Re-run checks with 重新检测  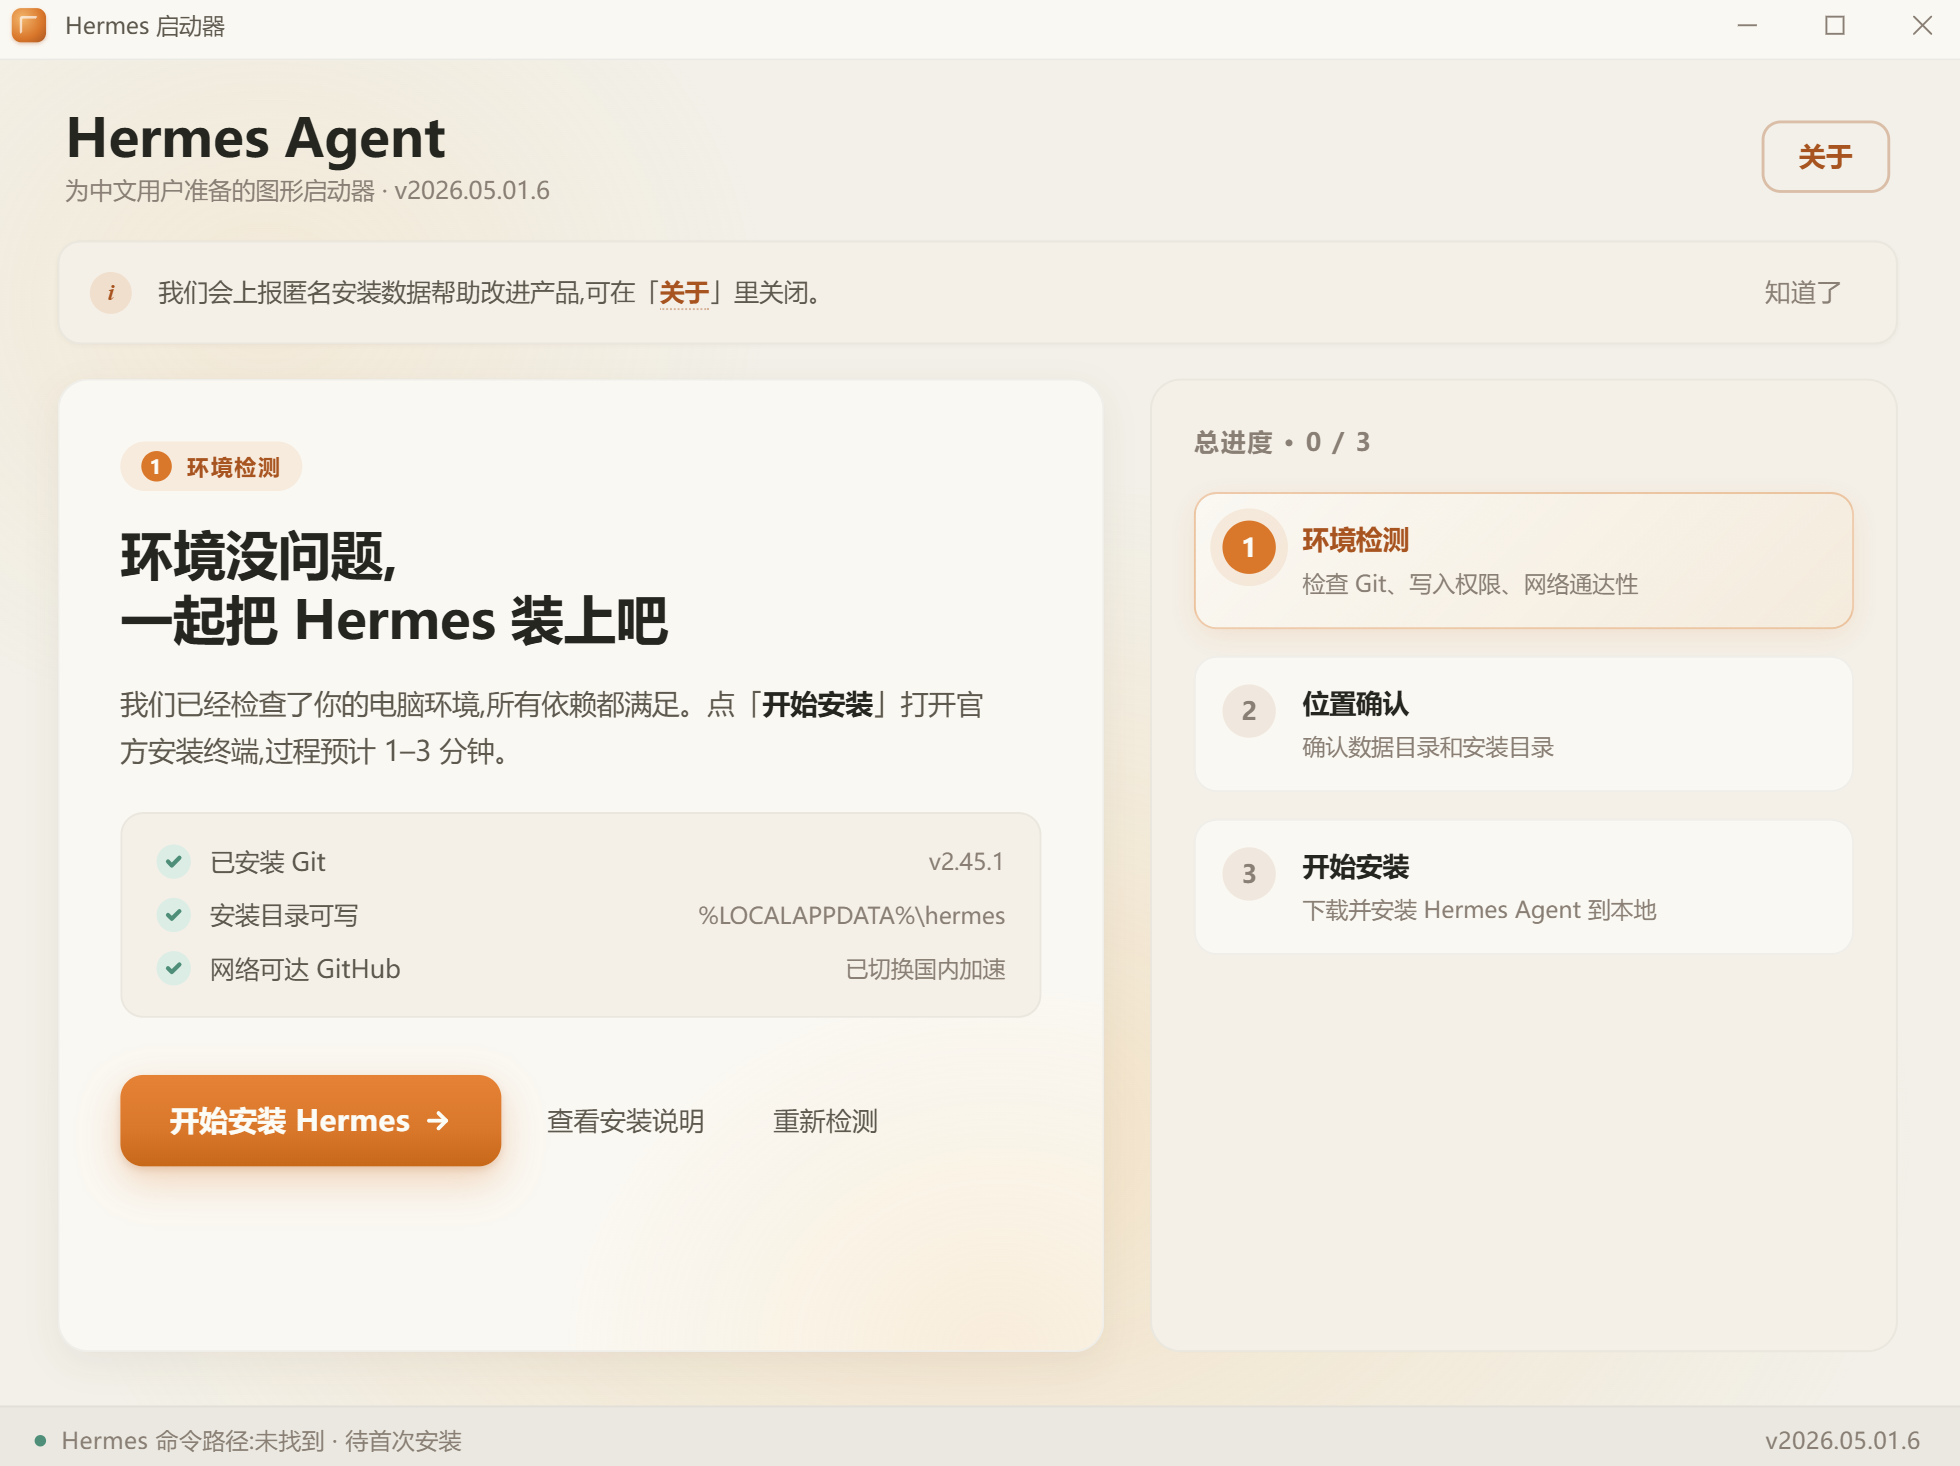click(x=826, y=1121)
